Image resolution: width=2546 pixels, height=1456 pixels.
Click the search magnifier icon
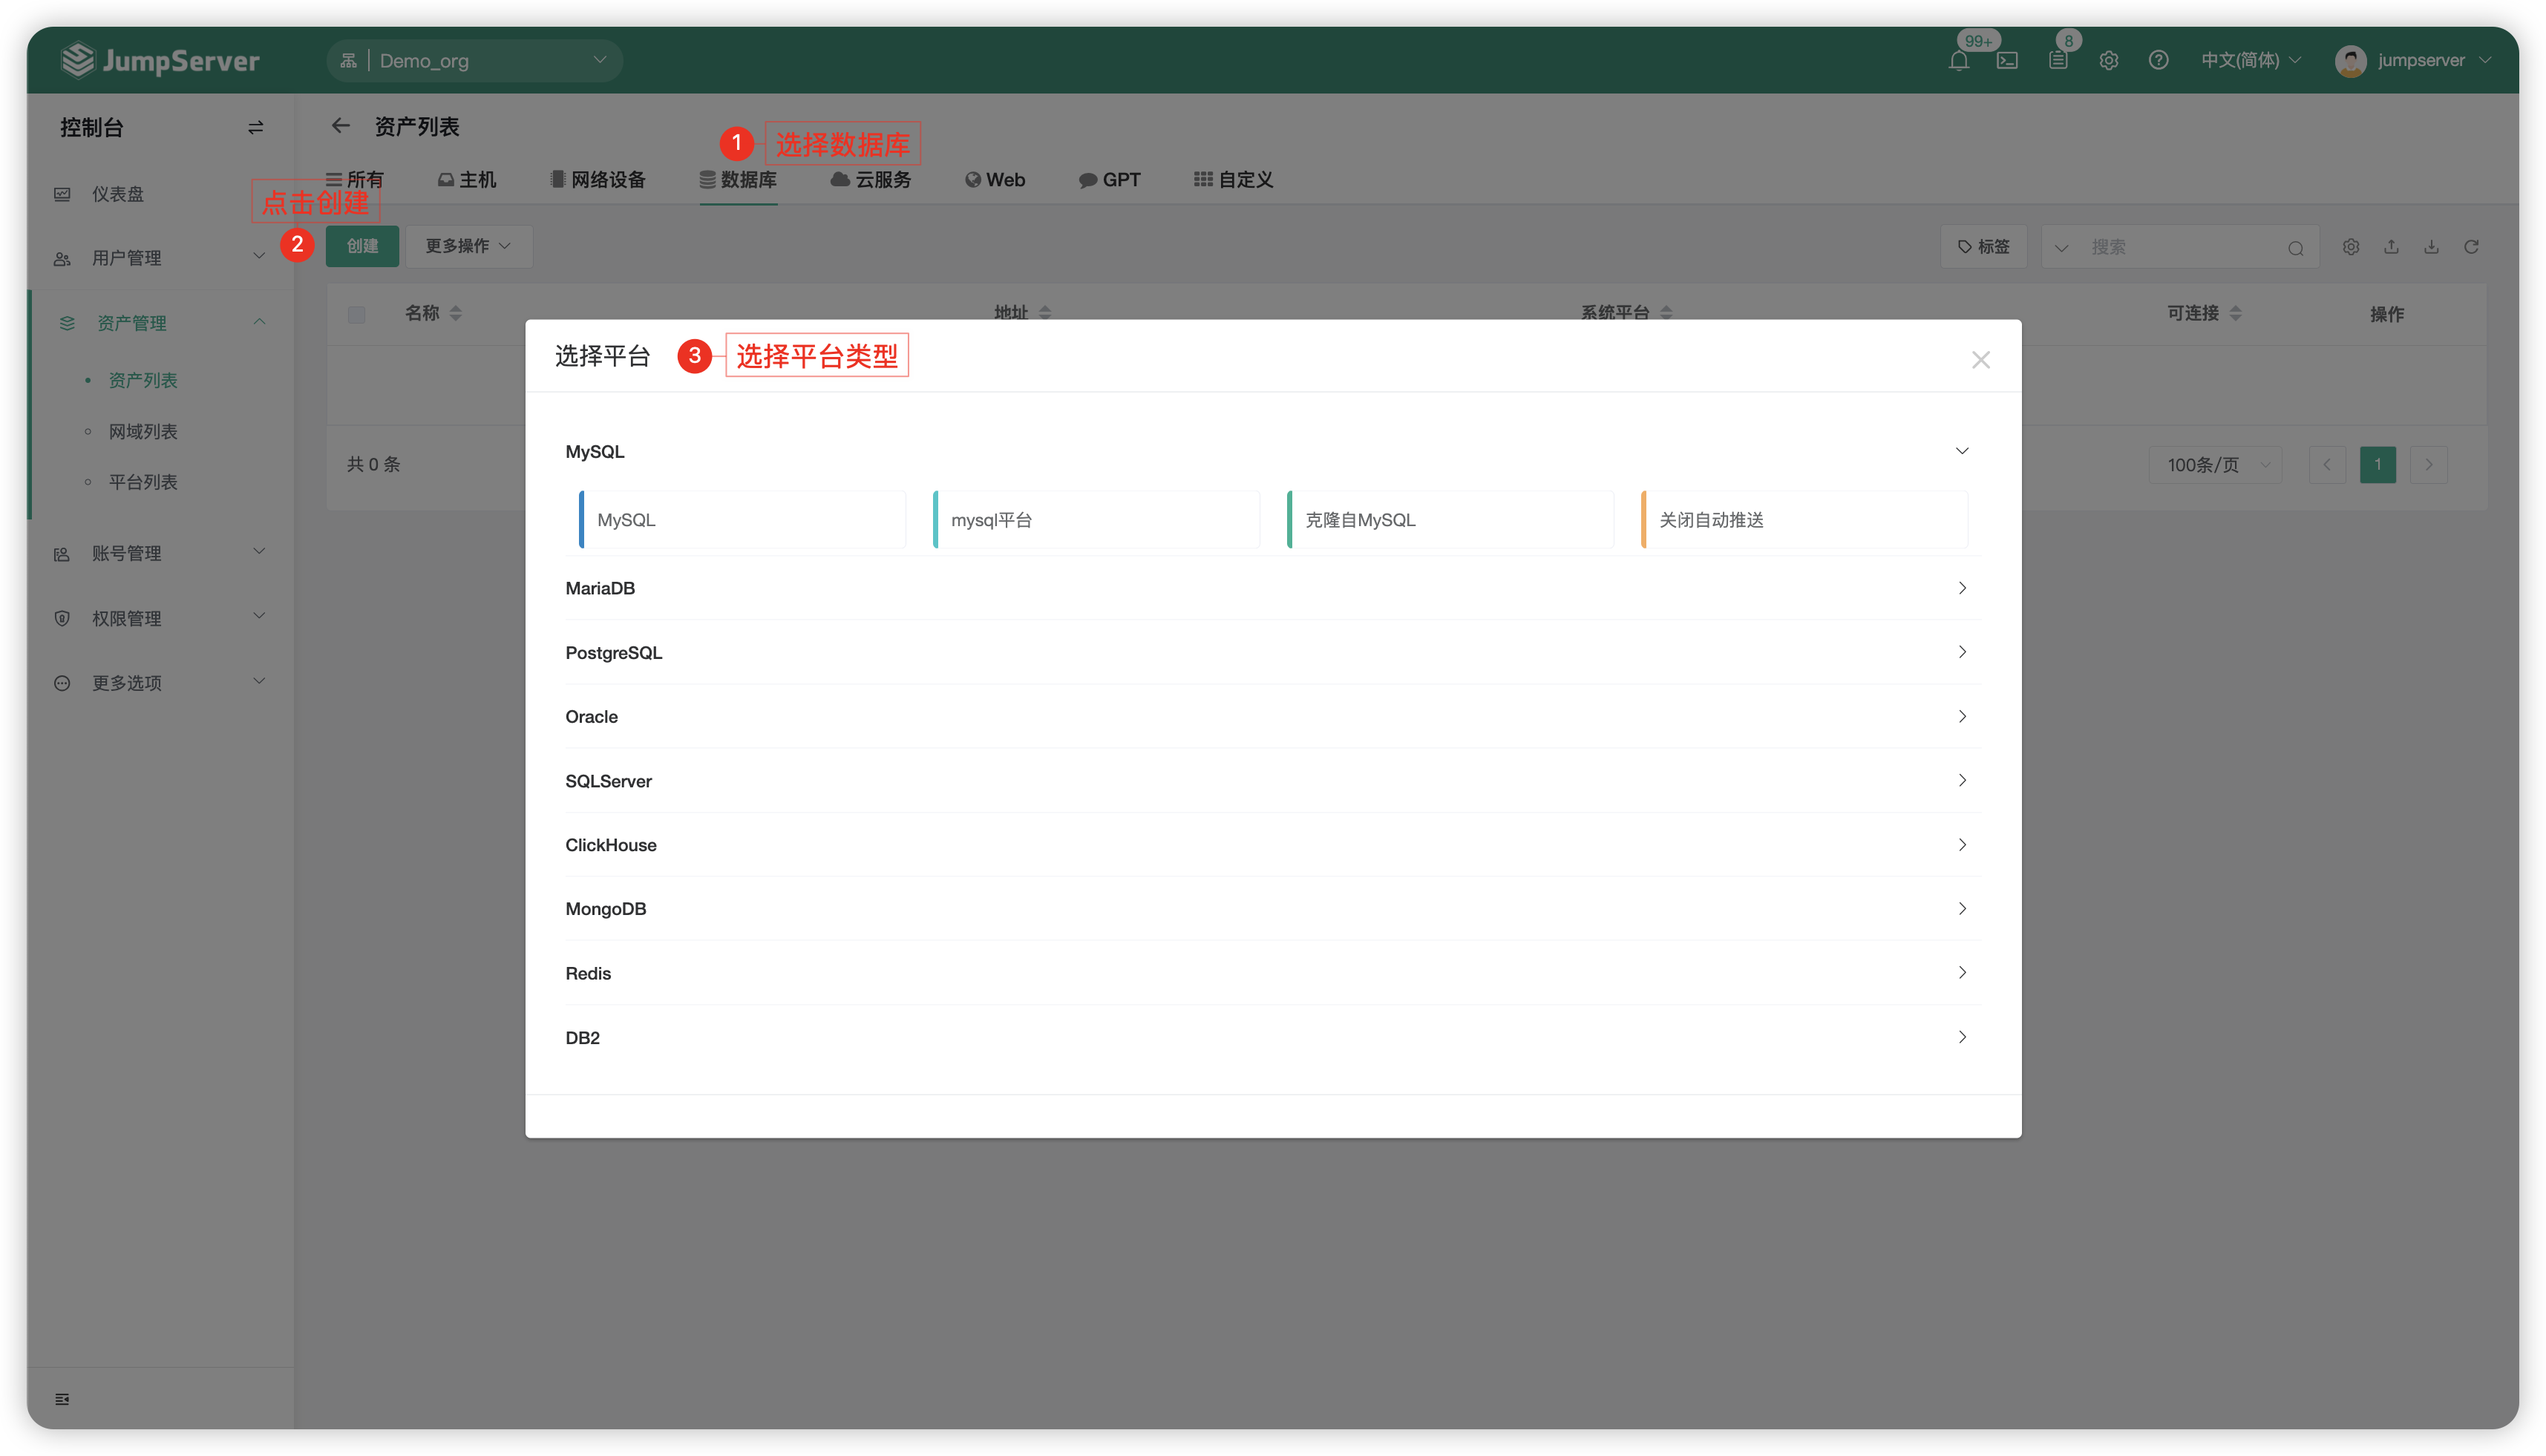(2296, 248)
